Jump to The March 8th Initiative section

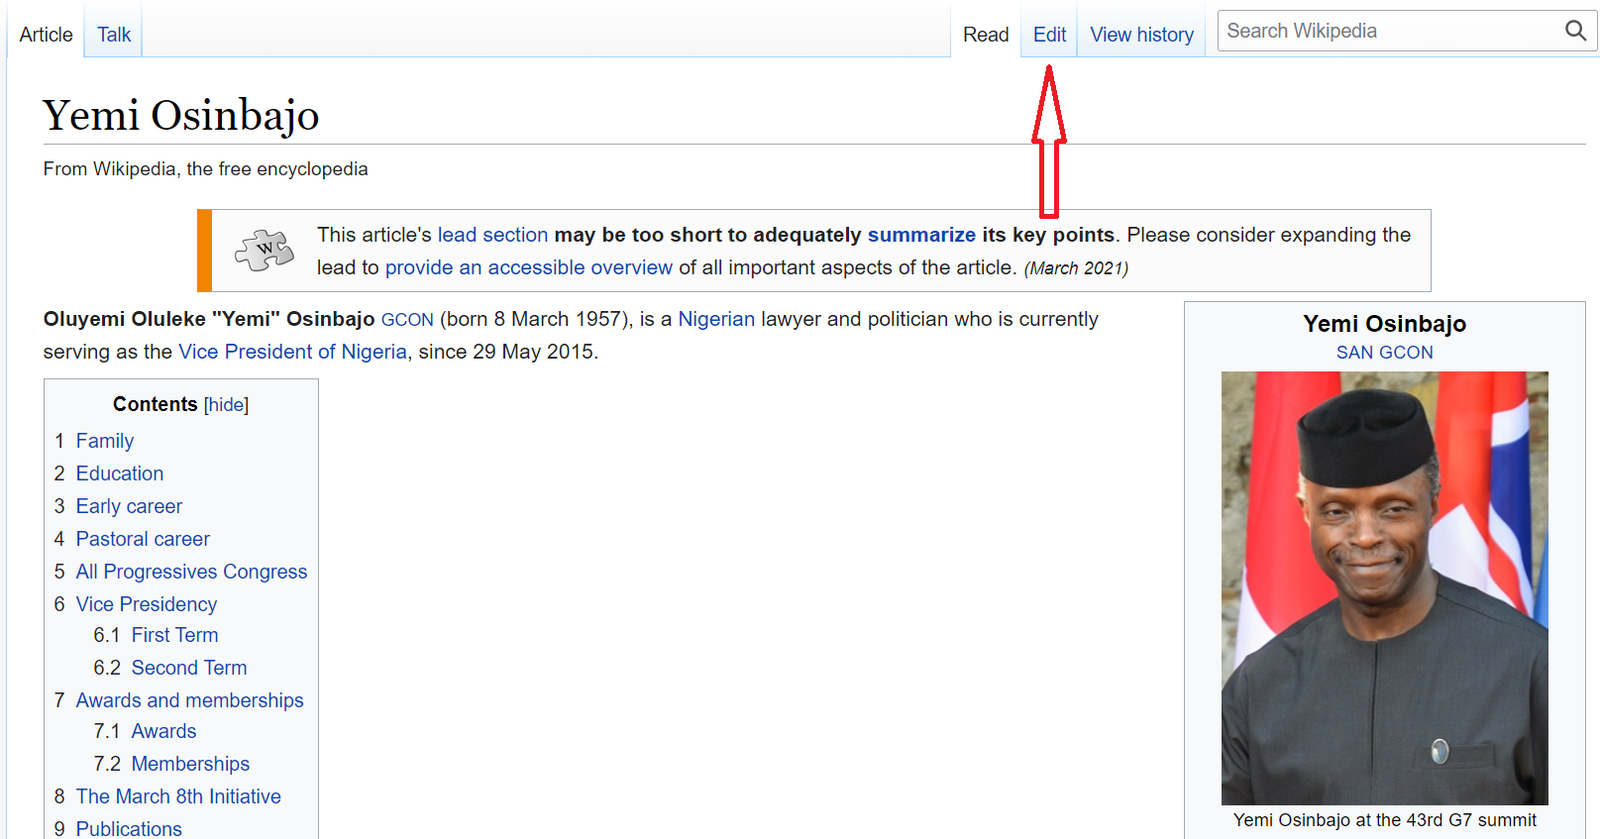tap(178, 797)
